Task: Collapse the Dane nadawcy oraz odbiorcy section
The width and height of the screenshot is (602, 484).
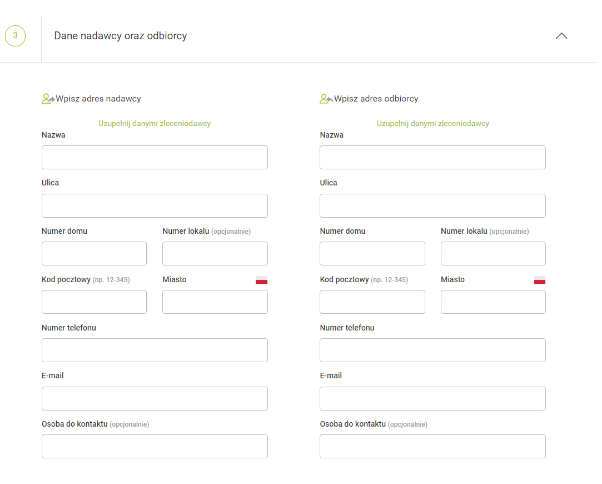Action: pos(561,35)
